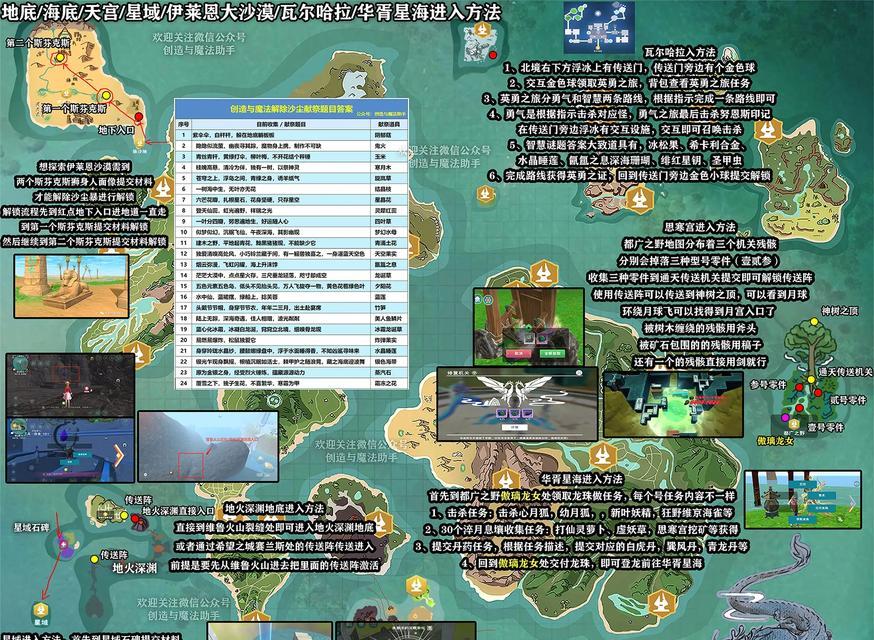Click the red dot beside the small northern island
Screen dimensions: 874x640
click(493, 55)
